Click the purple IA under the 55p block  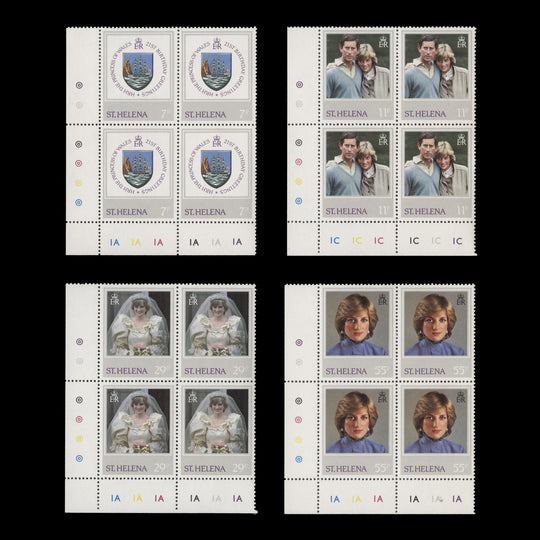pyautogui.click(x=457, y=499)
